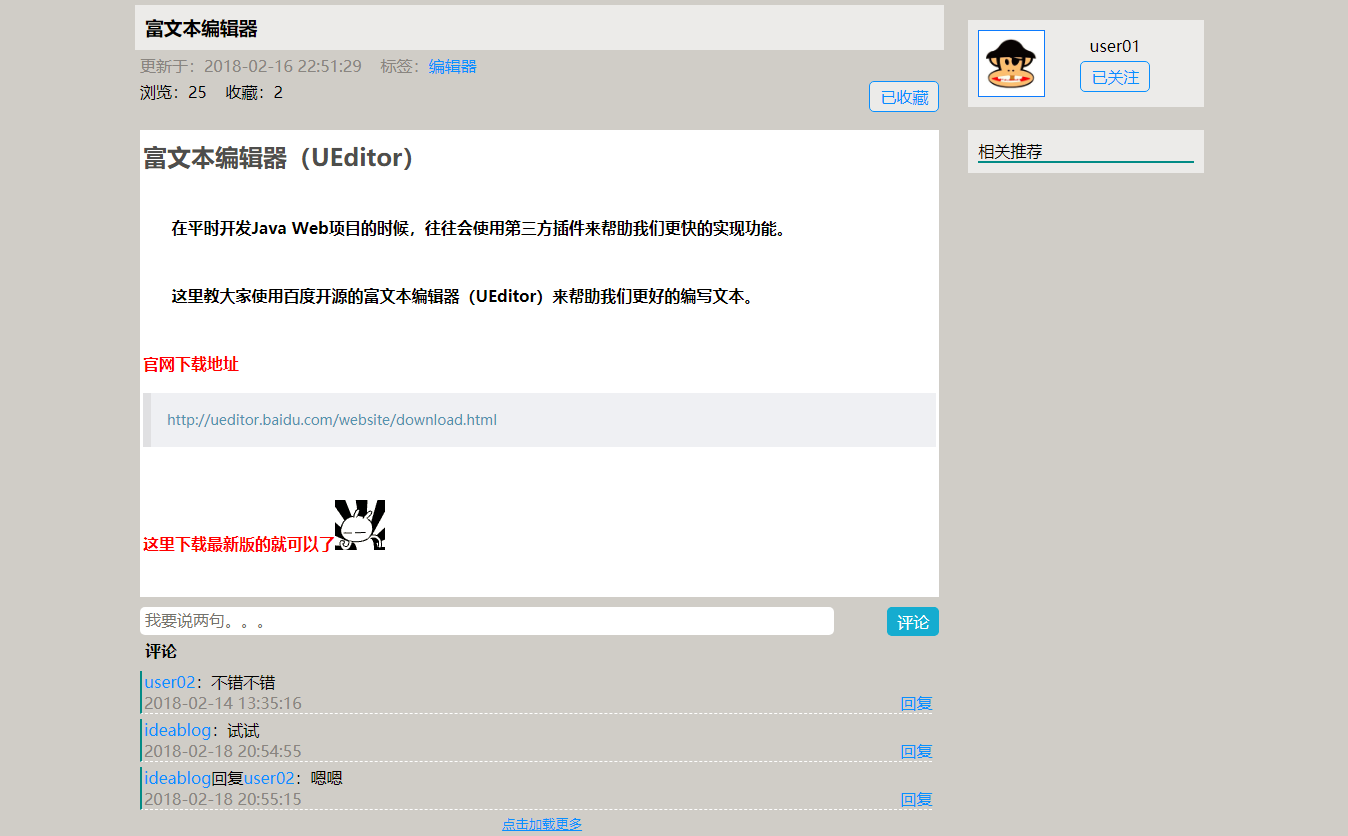This screenshot has height=836, width=1348.
Task: Open ideablog profile link on 试试 comment
Action: coord(178,731)
